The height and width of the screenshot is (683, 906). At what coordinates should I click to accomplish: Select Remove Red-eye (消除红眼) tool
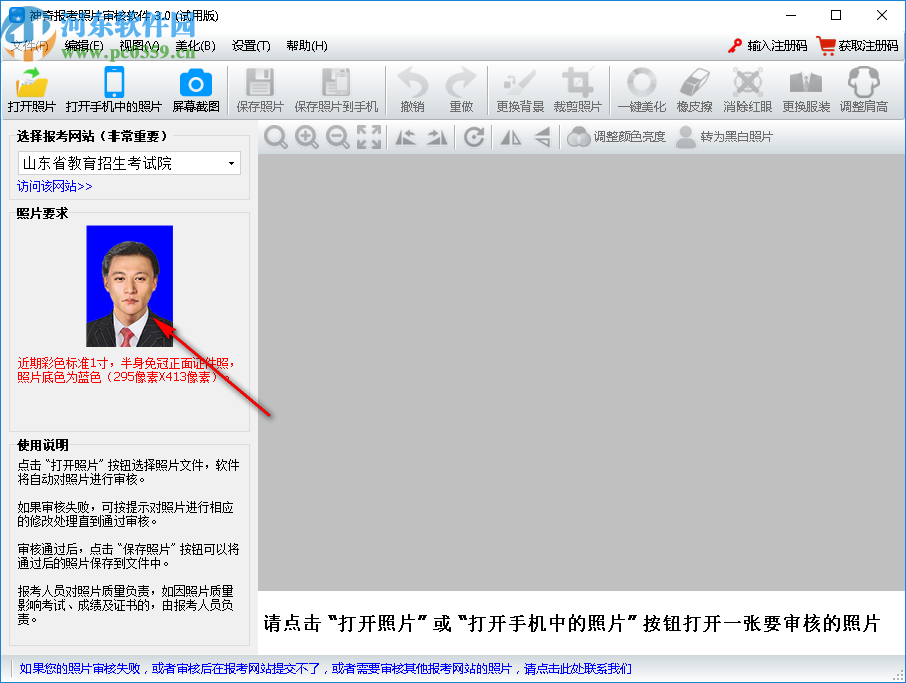[x=748, y=90]
